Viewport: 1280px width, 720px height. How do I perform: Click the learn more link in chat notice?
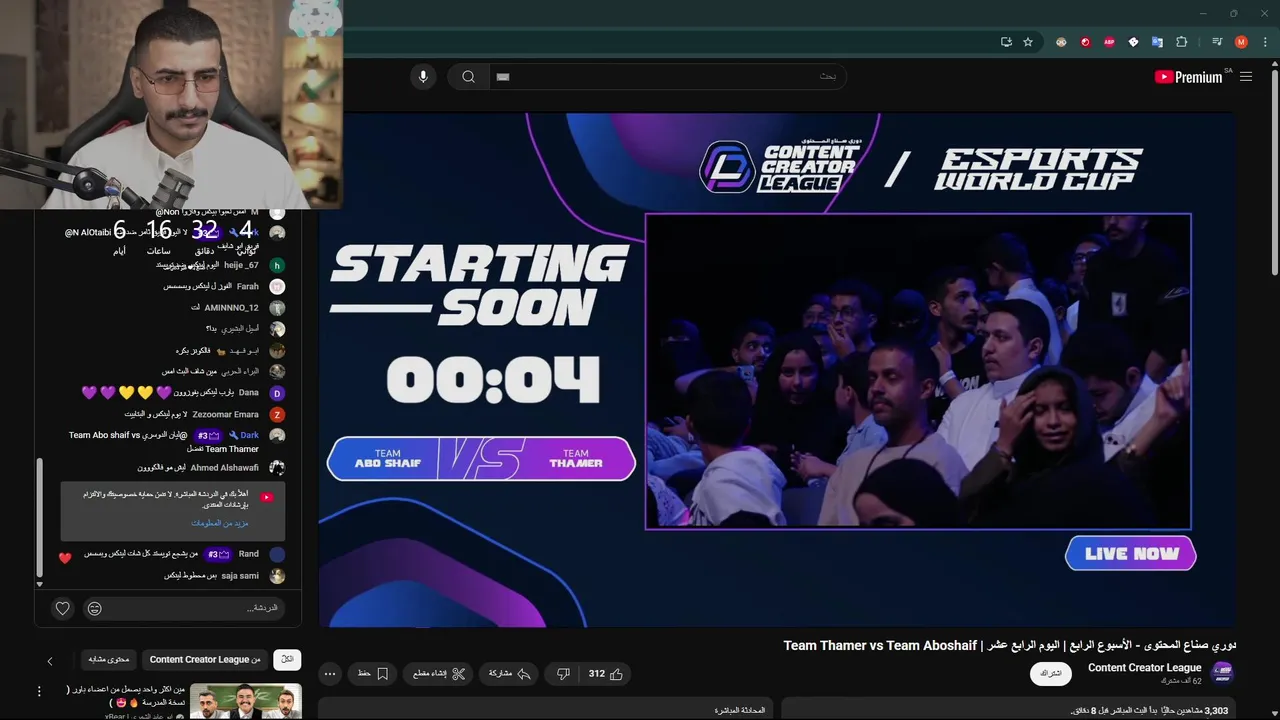pos(219,523)
